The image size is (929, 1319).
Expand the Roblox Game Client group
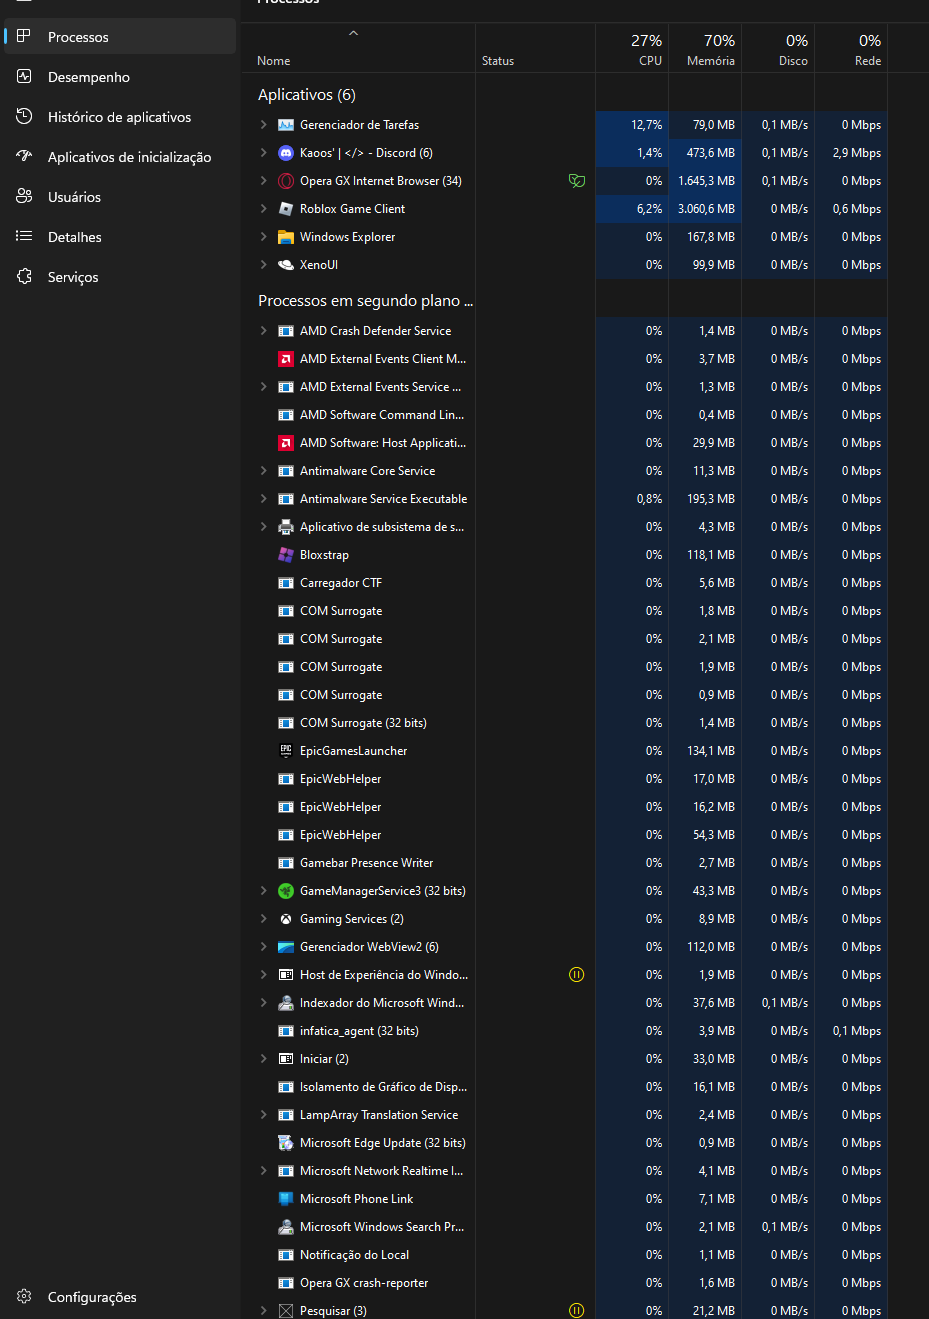[263, 209]
